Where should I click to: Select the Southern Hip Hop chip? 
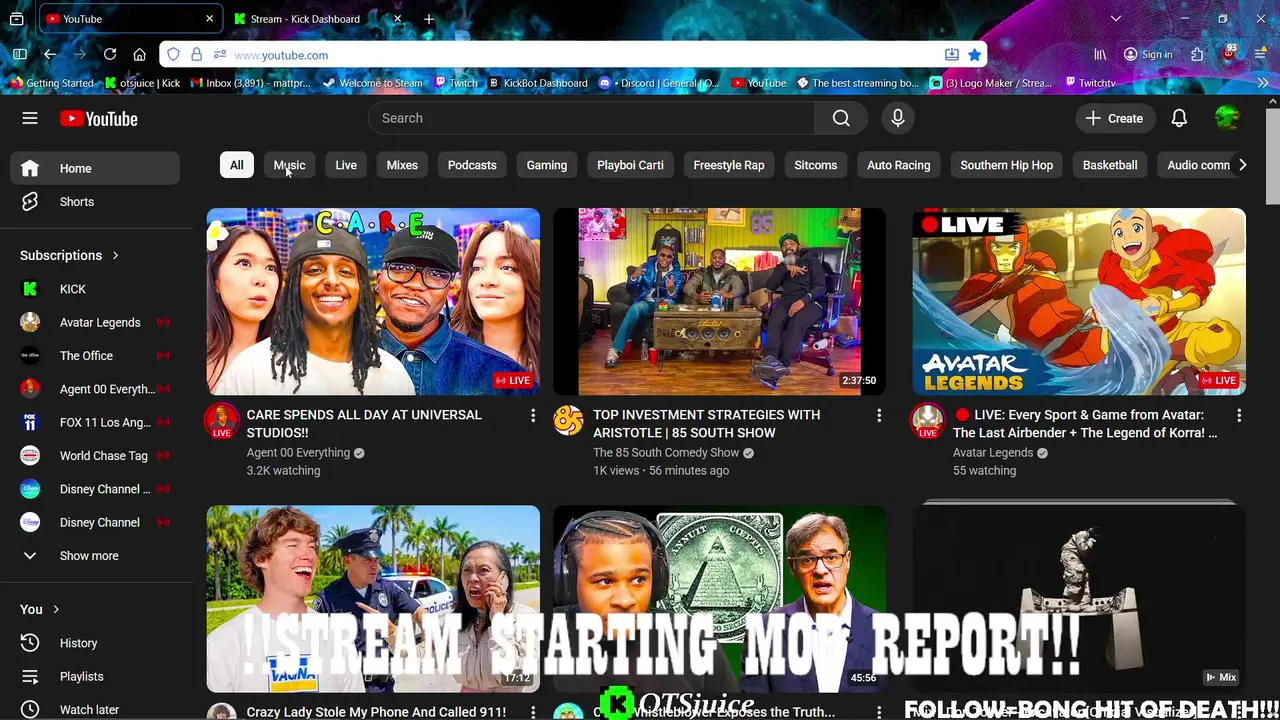(1007, 165)
